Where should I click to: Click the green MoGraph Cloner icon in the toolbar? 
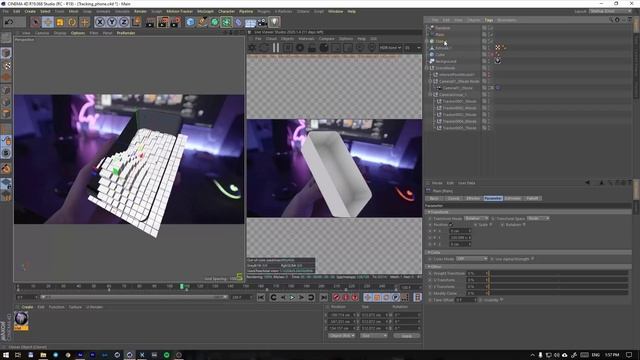click(226, 22)
